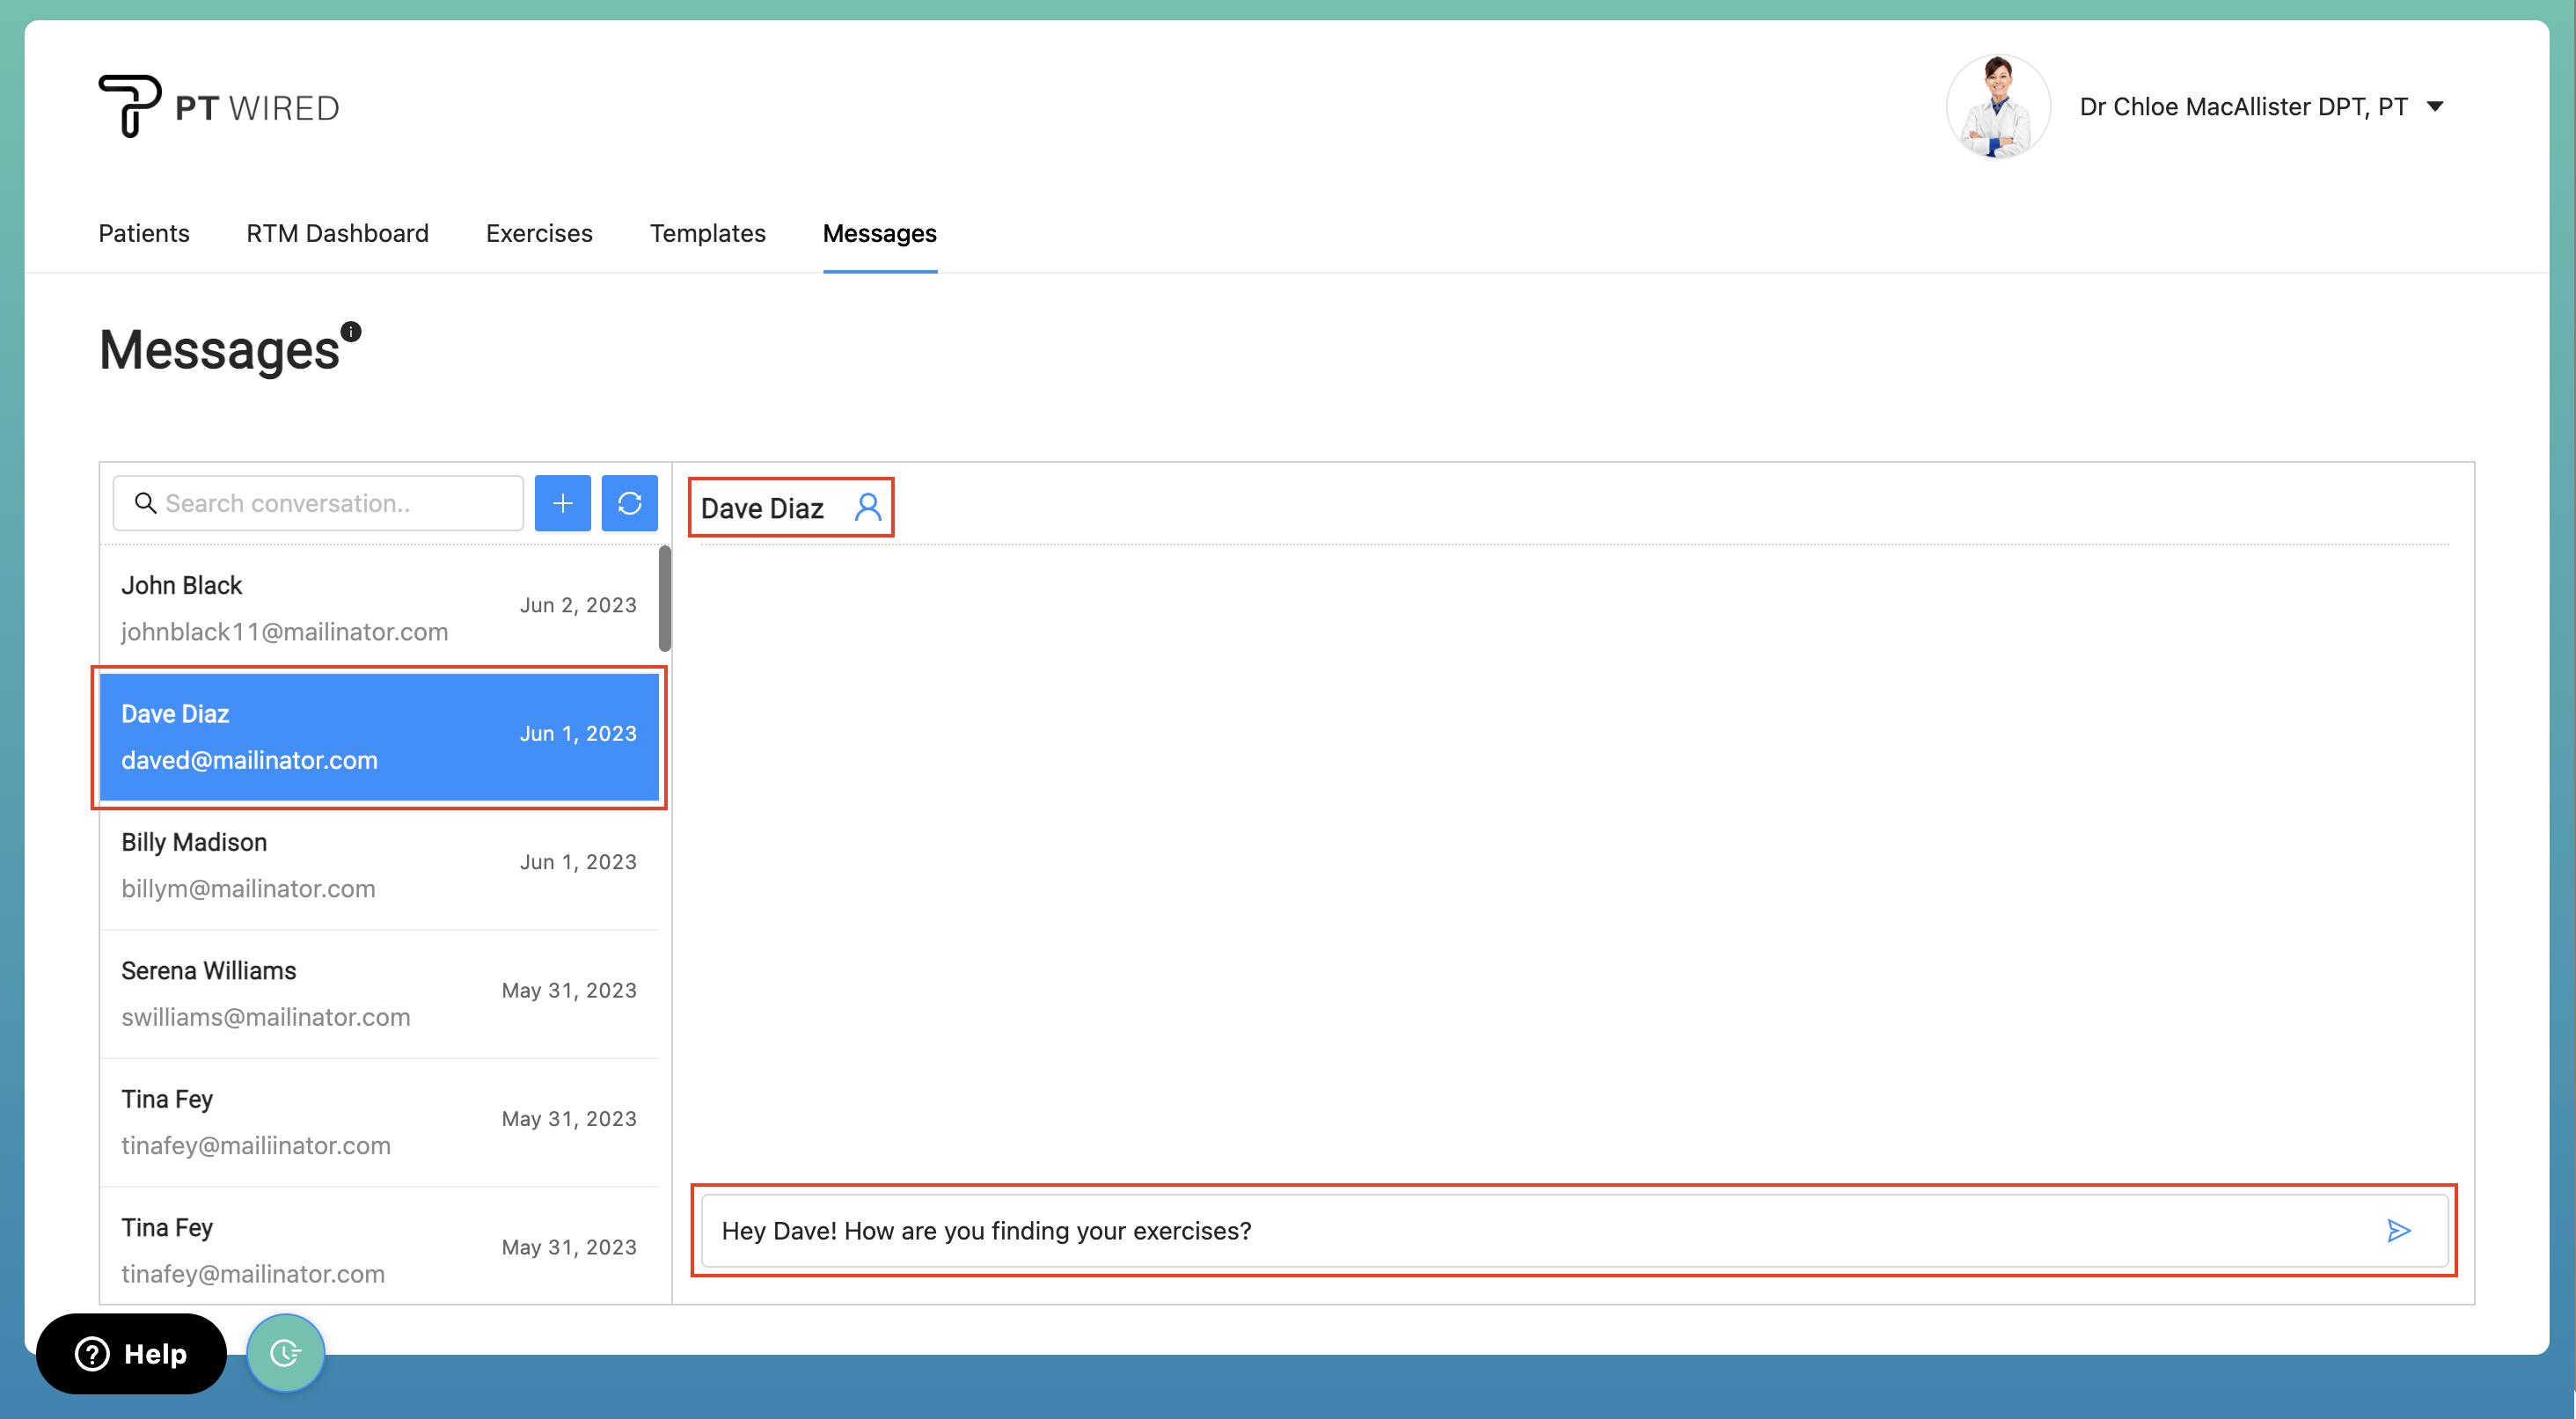
Task: Click the PT Wired logo
Action: [x=218, y=105]
